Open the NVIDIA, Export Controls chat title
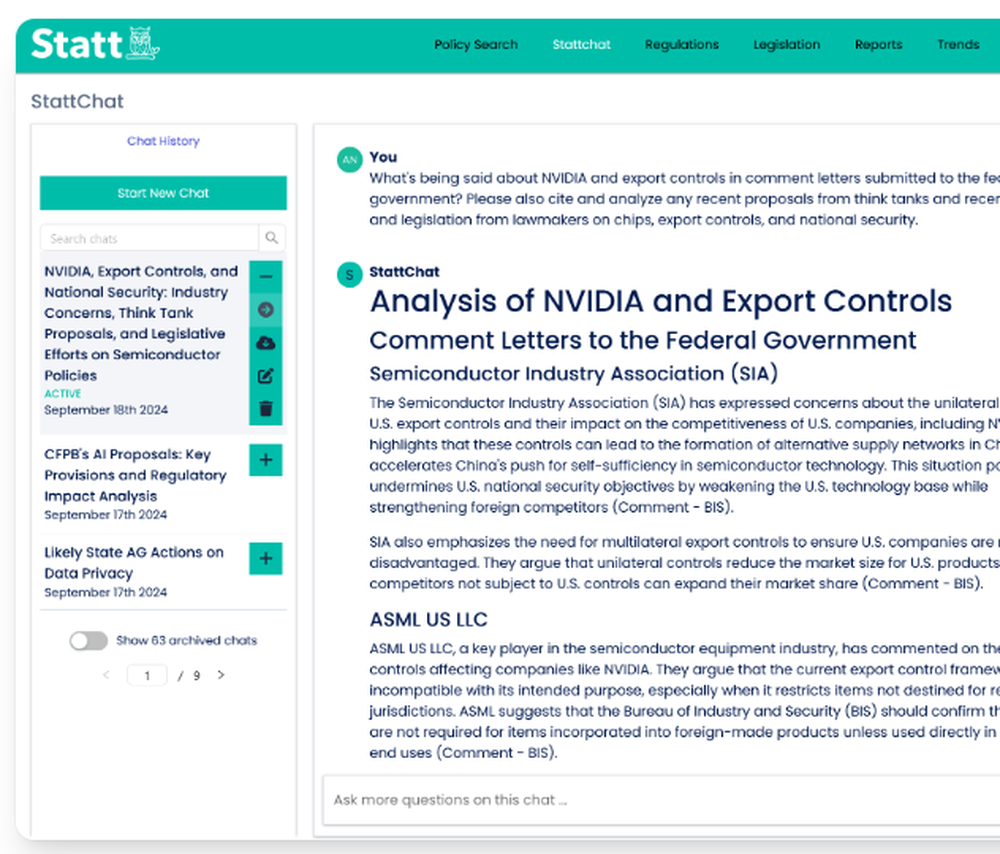 (x=141, y=323)
